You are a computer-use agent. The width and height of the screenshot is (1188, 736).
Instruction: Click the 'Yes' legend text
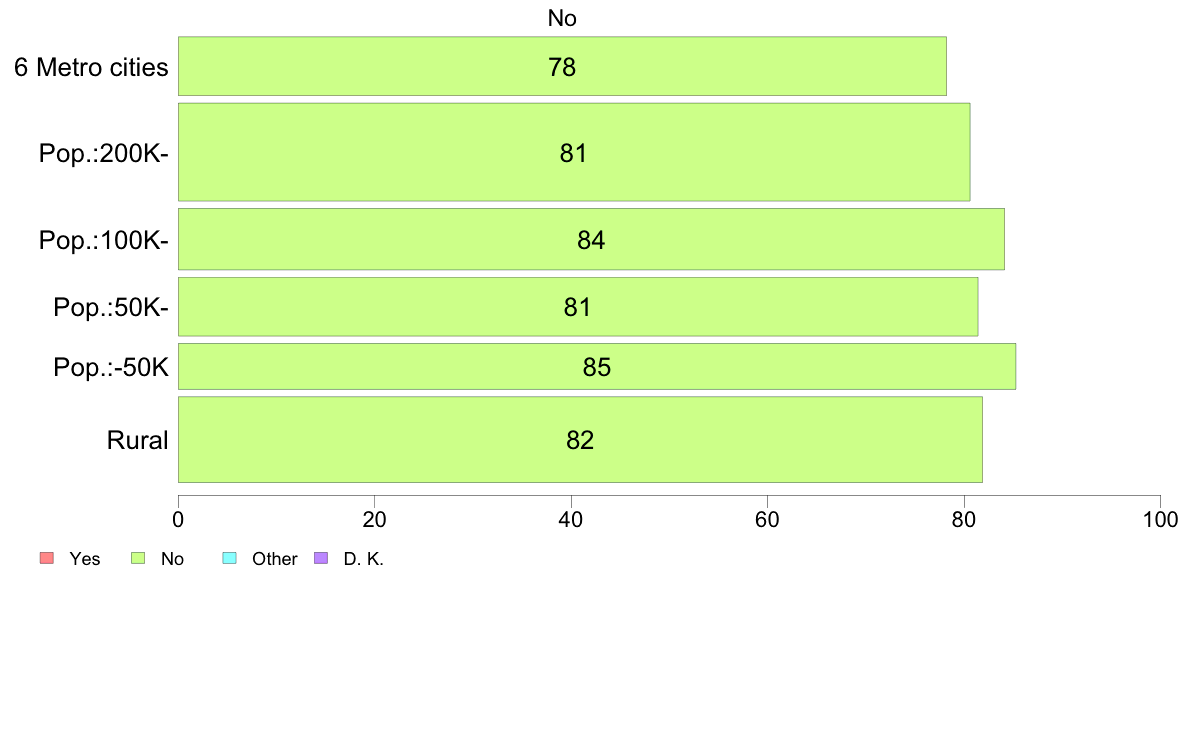(x=85, y=559)
